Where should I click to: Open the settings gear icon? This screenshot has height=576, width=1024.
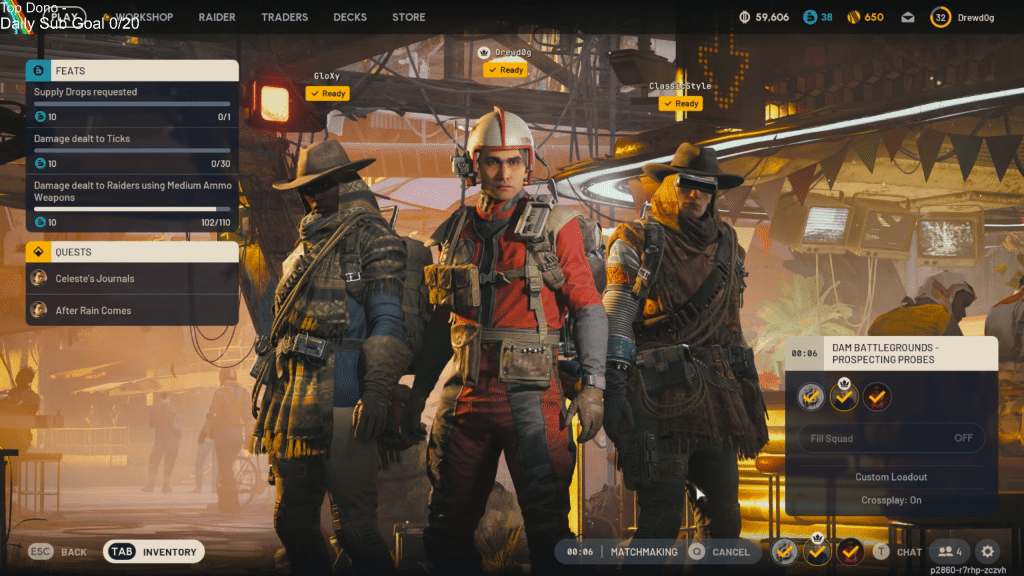987,551
